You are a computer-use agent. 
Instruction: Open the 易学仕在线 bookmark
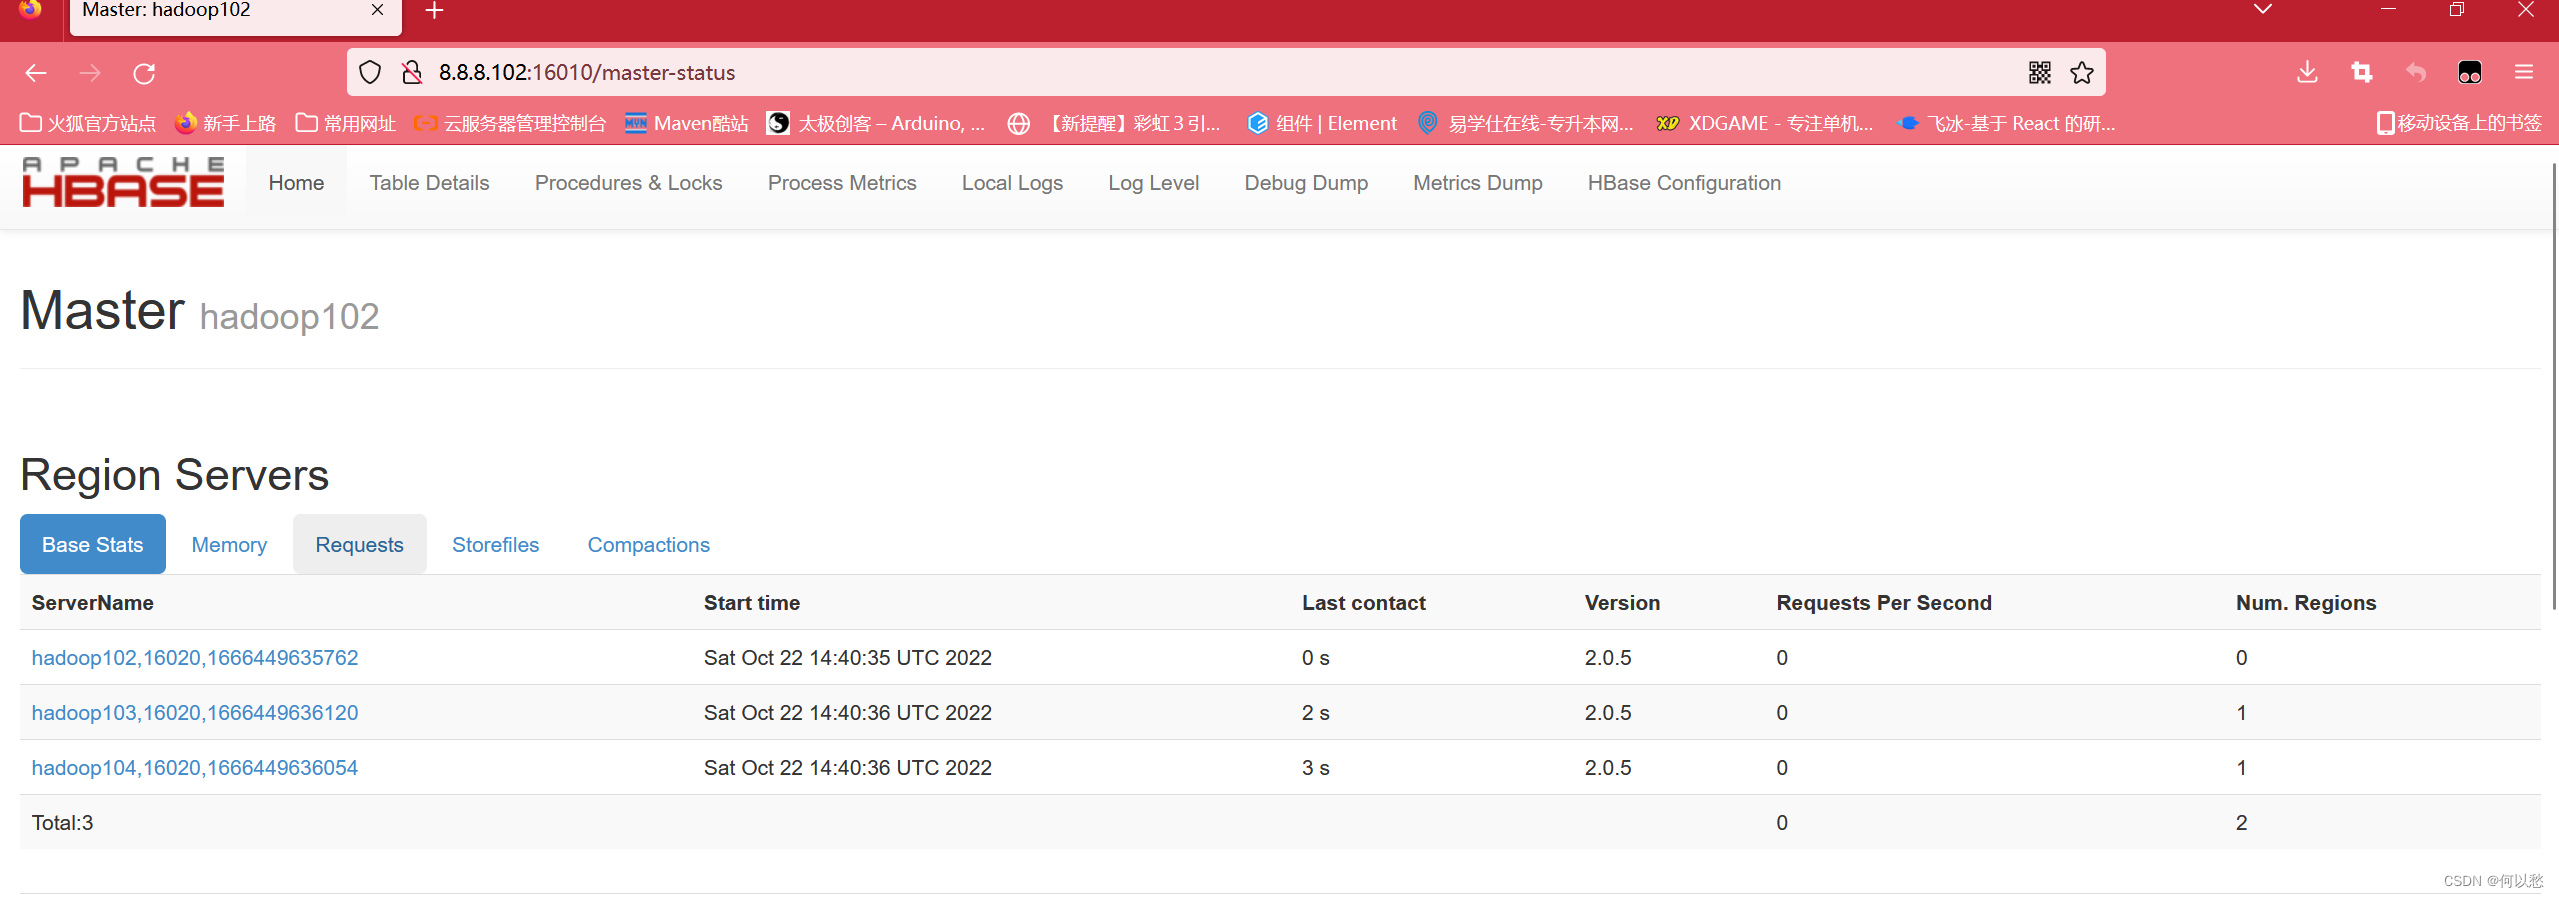coord(1526,123)
